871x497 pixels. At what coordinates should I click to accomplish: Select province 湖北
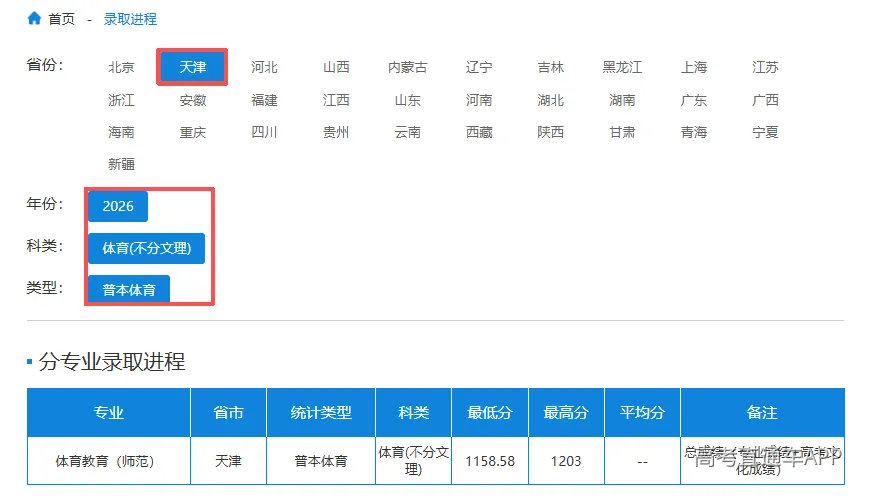550,100
